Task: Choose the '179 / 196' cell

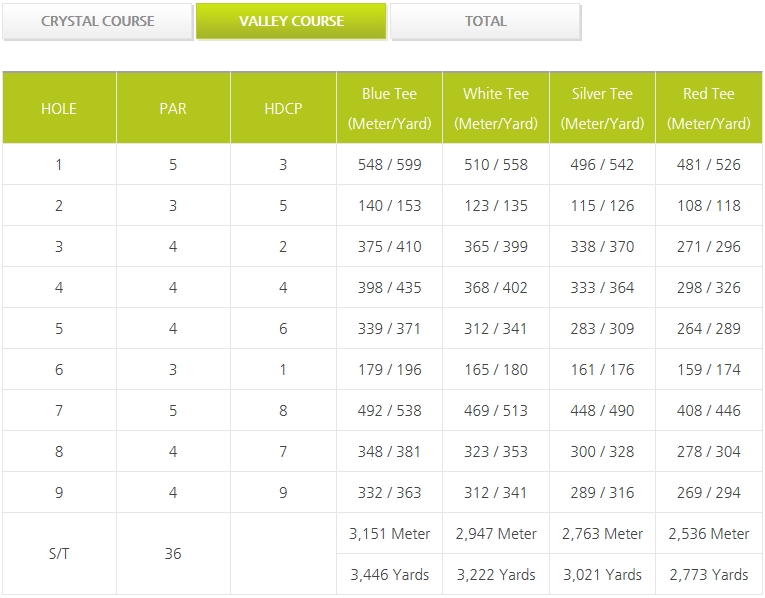Action: pos(389,370)
